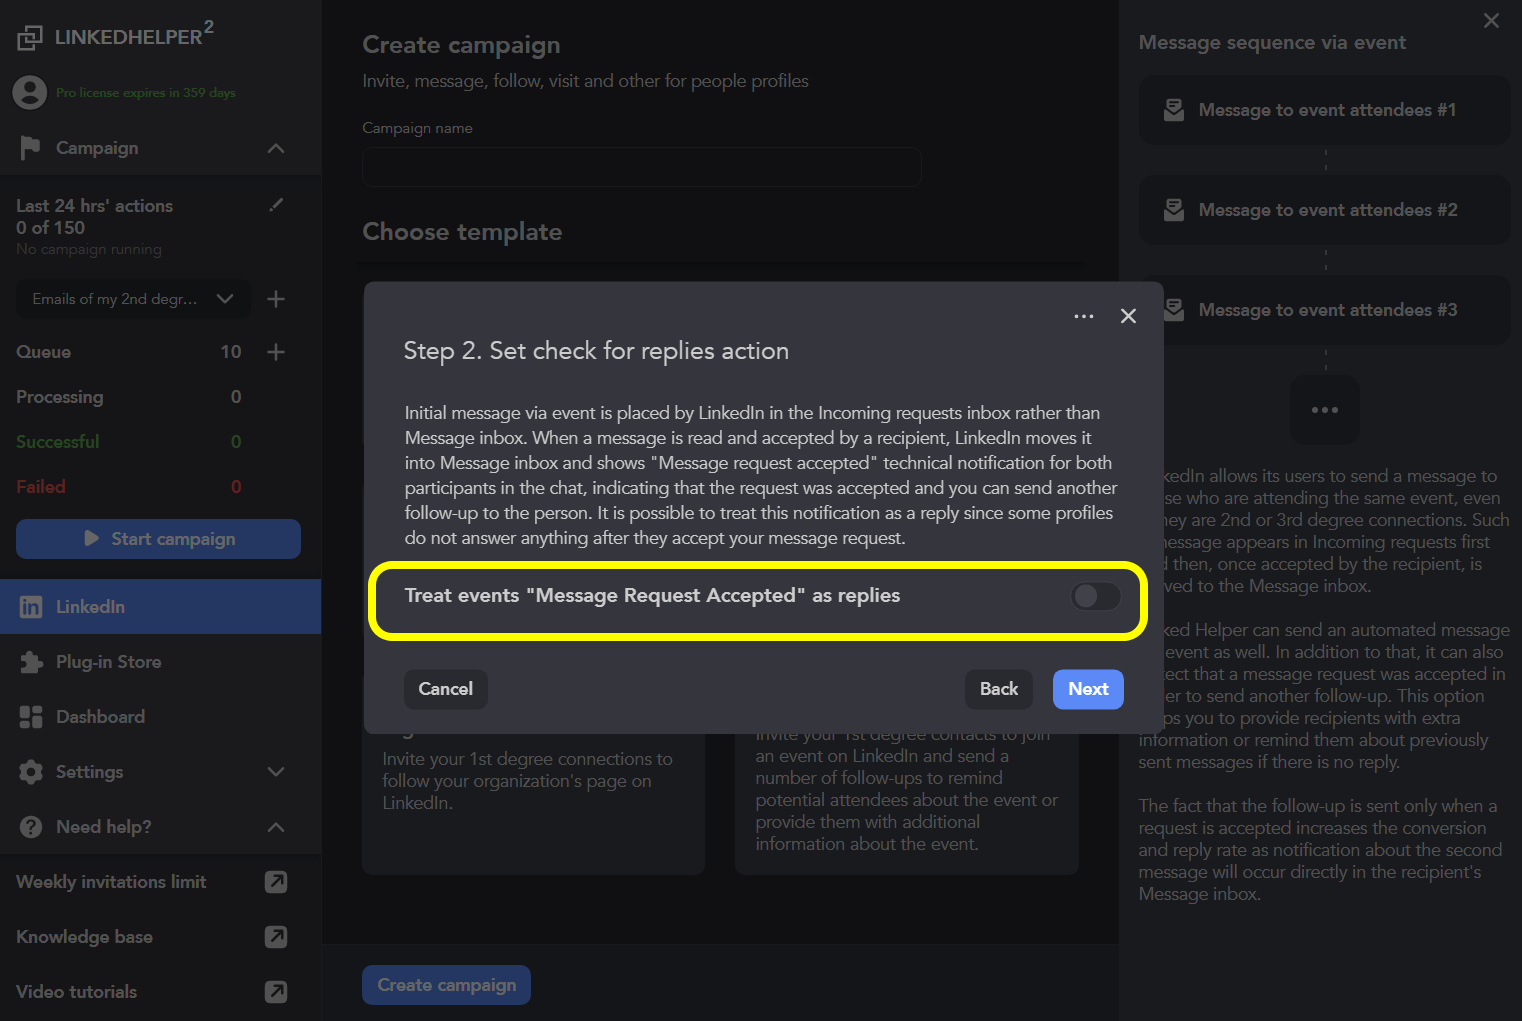Click the Need help question mark icon
This screenshot has height=1021, width=1522.
click(31, 827)
